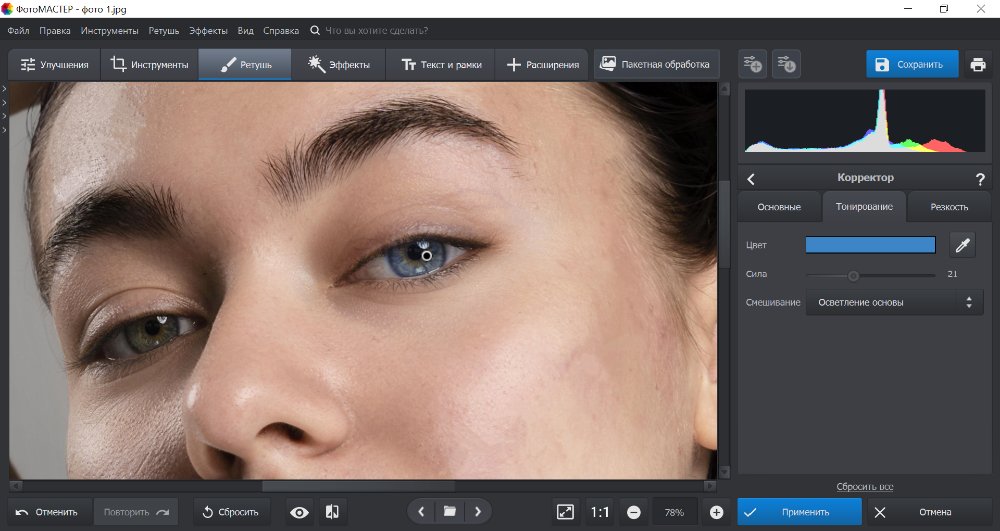Viewport: 1000px width, 531px height.
Task: Switch to the Резкость tab
Action: (948, 207)
